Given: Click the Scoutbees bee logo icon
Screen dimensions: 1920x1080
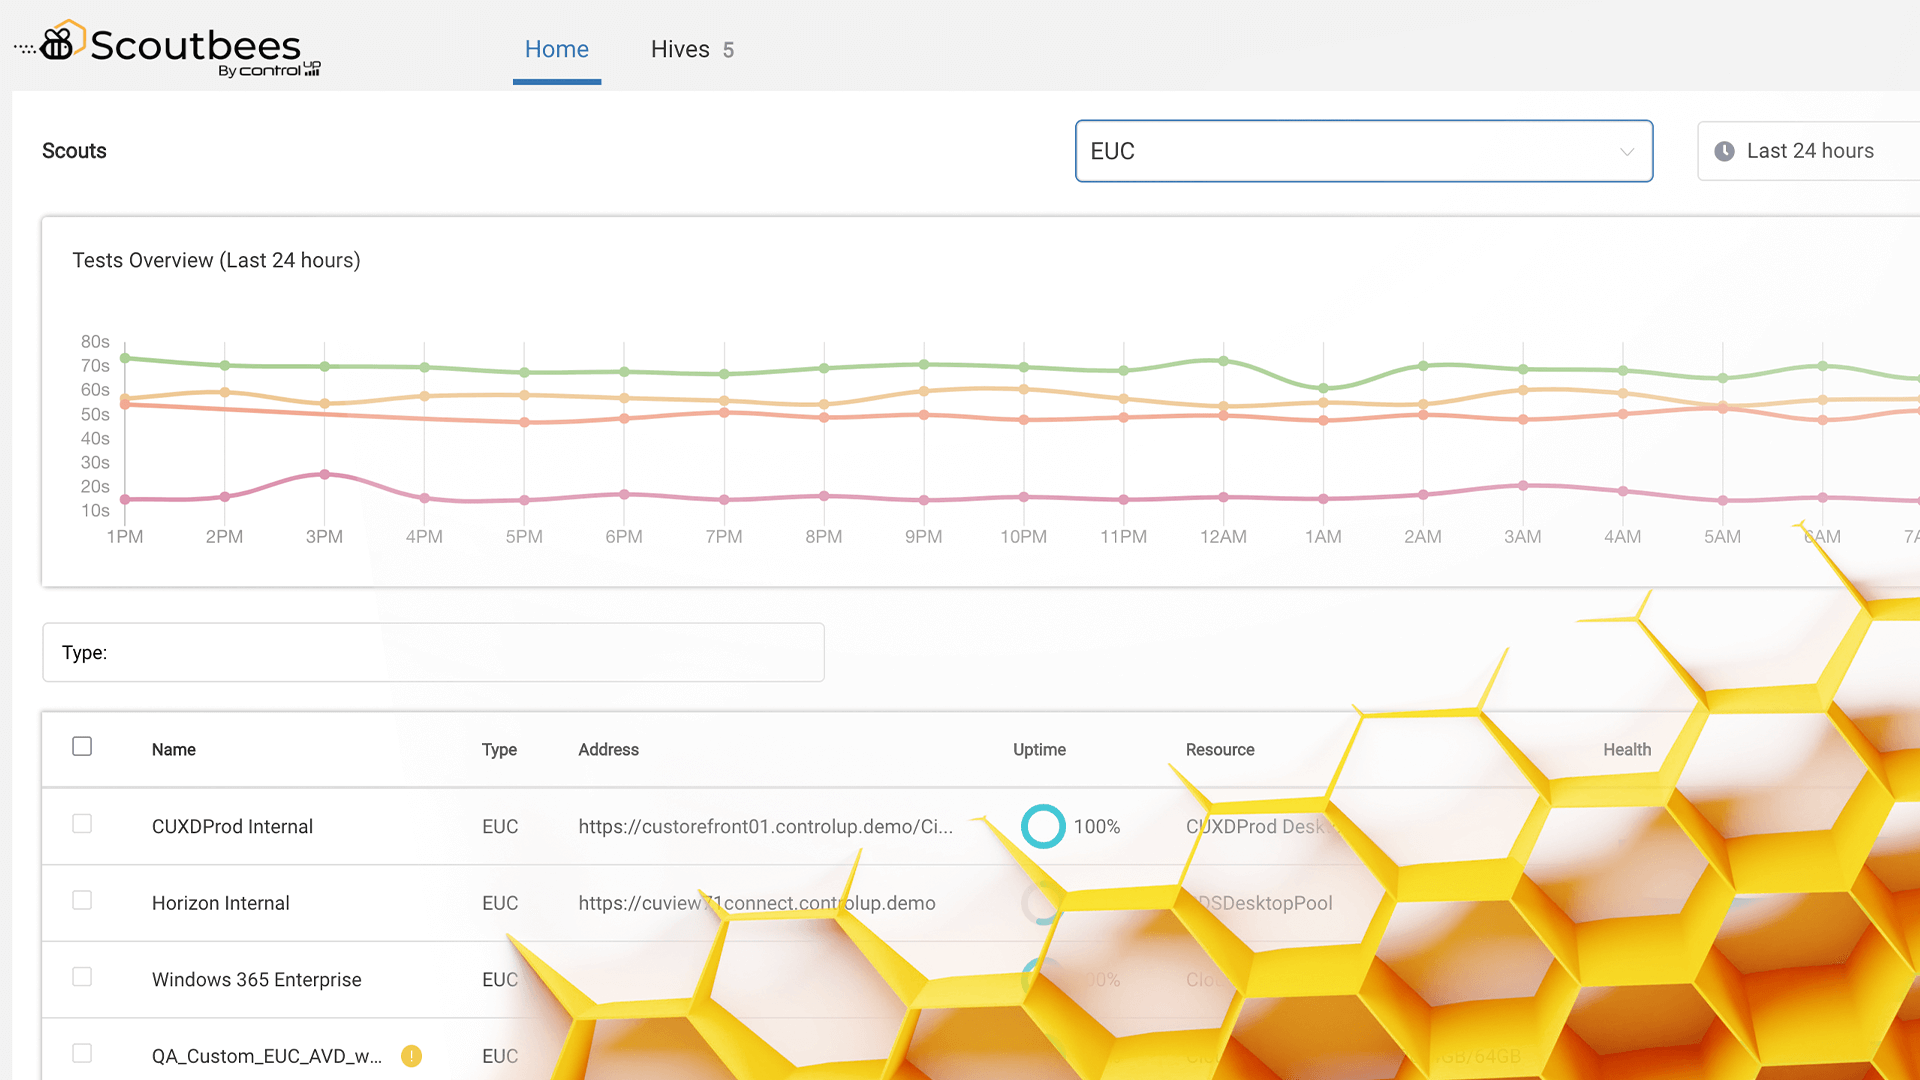Looking at the screenshot, I should (x=58, y=43).
